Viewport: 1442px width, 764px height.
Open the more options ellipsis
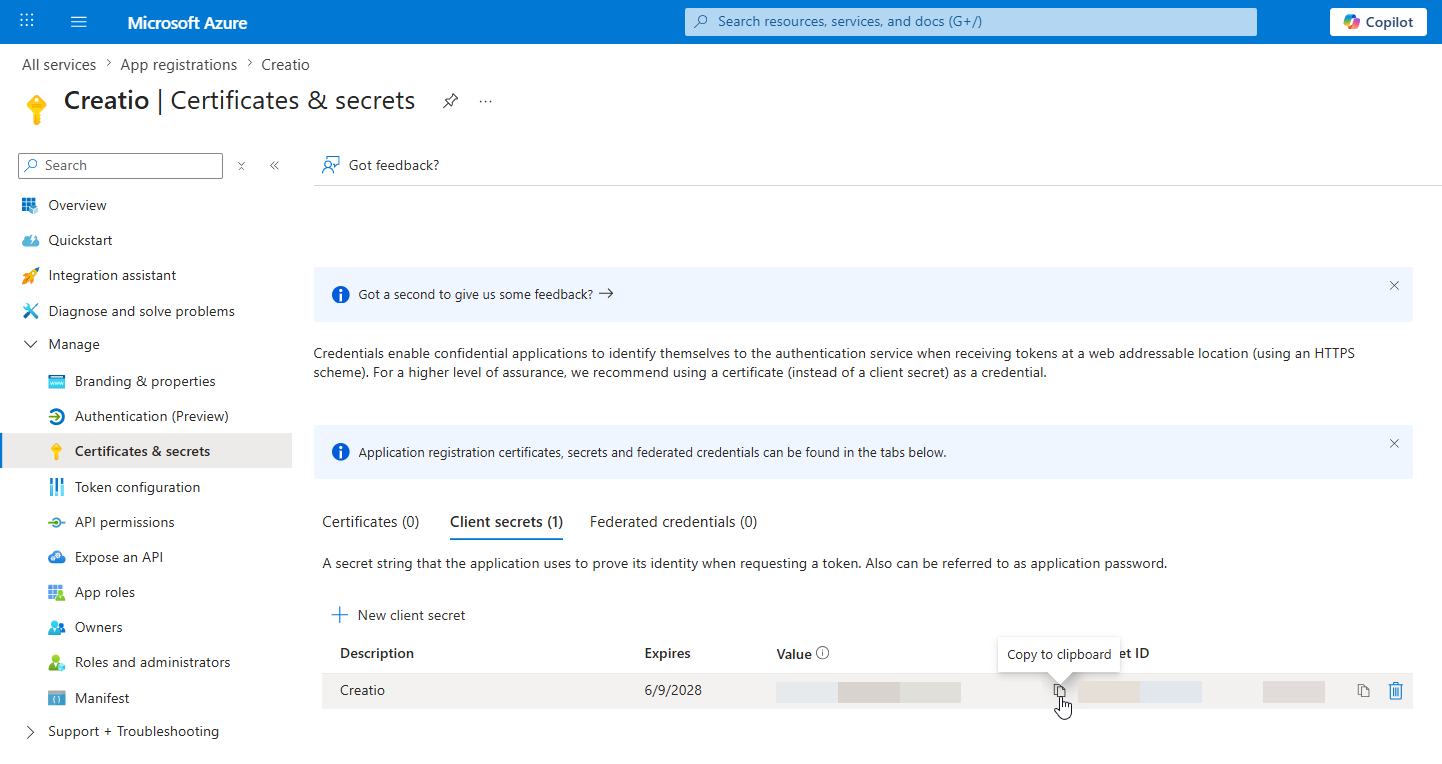pos(486,101)
